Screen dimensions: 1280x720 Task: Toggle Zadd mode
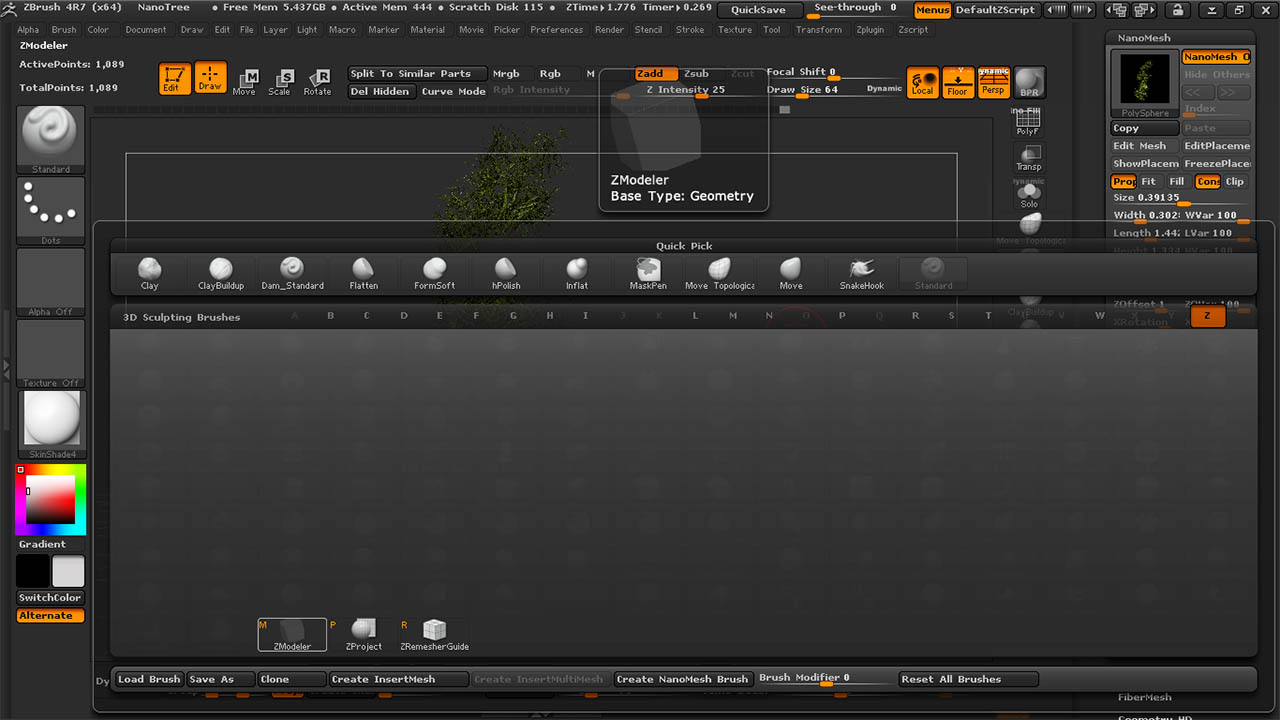[656, 74]
